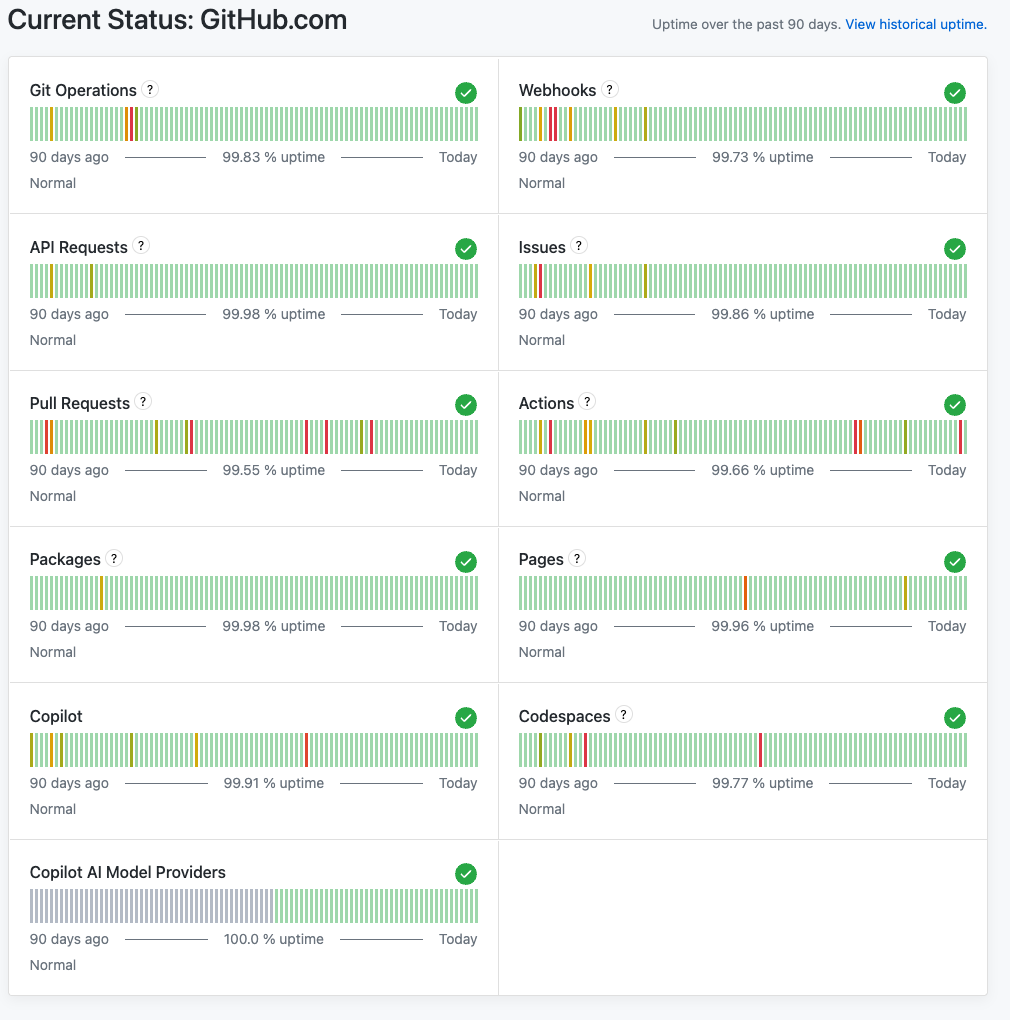Open the Issues help question mark
The width and height of the screenshot is (1010, 1020).
point(579,245)
